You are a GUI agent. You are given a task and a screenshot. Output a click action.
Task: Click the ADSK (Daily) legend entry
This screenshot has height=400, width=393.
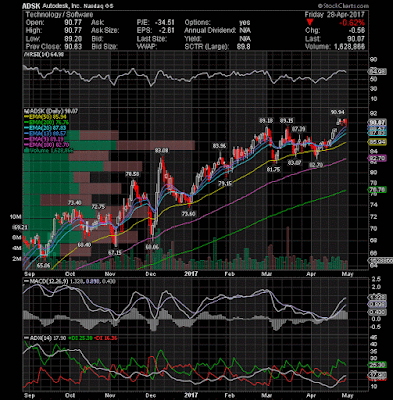[50, 111]
